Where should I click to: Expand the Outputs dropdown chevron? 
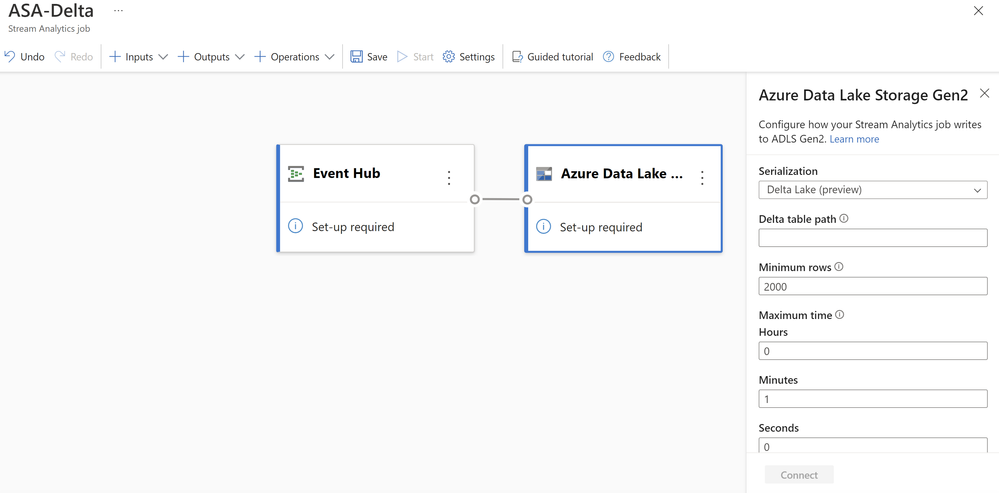[240, 57]
